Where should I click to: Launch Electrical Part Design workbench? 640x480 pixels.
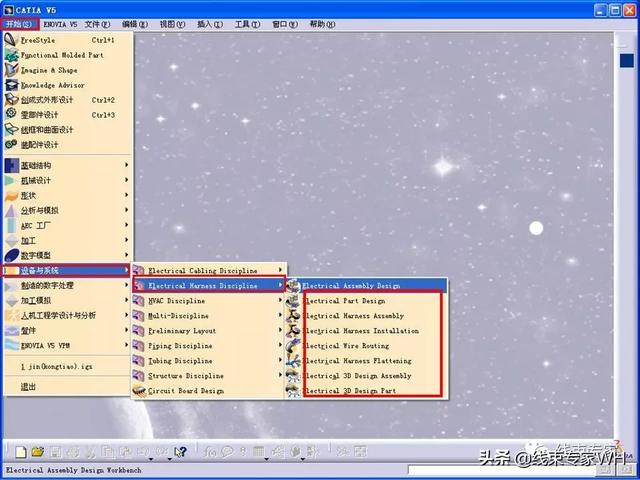[x=367, y=301]
